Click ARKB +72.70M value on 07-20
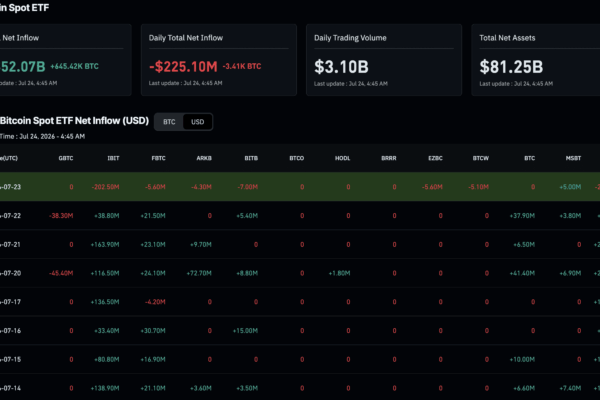 (x=199, y=273)
